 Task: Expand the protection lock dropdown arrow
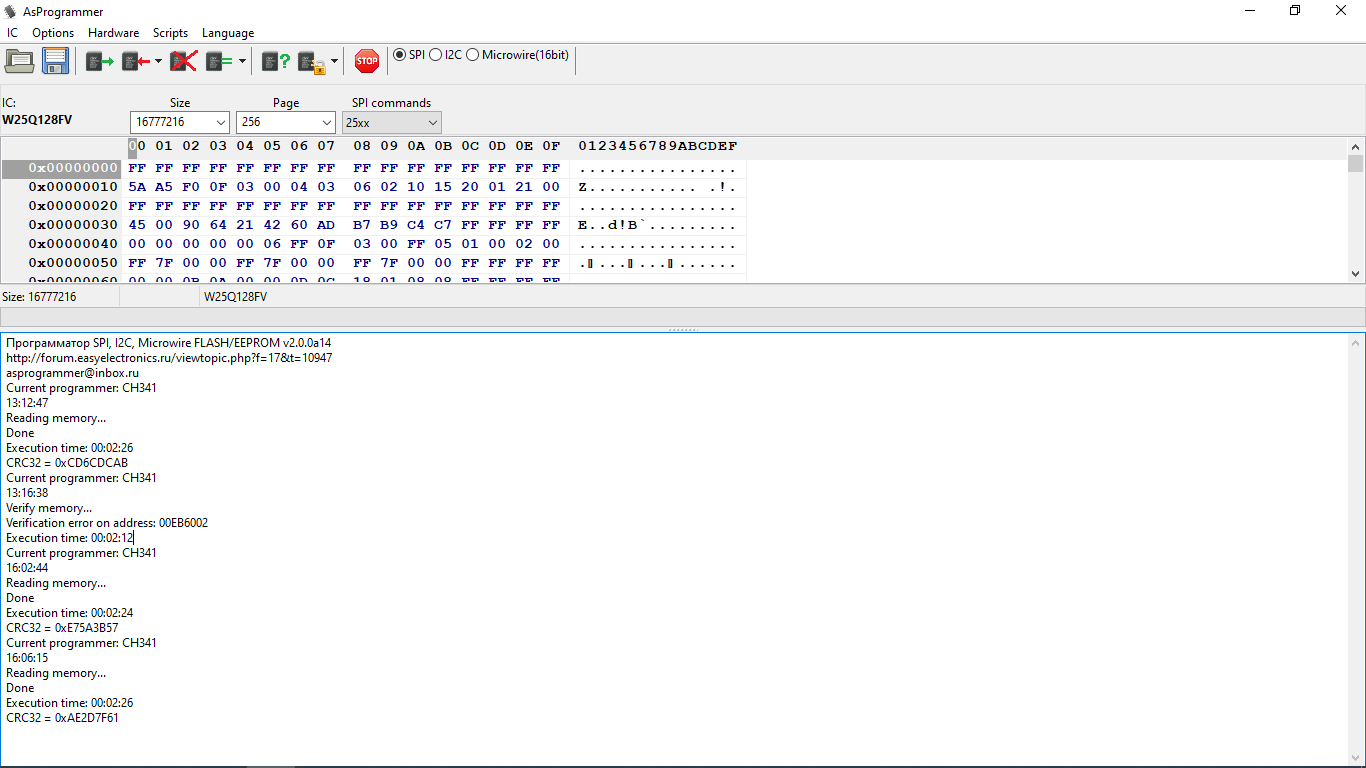point(334,62)
